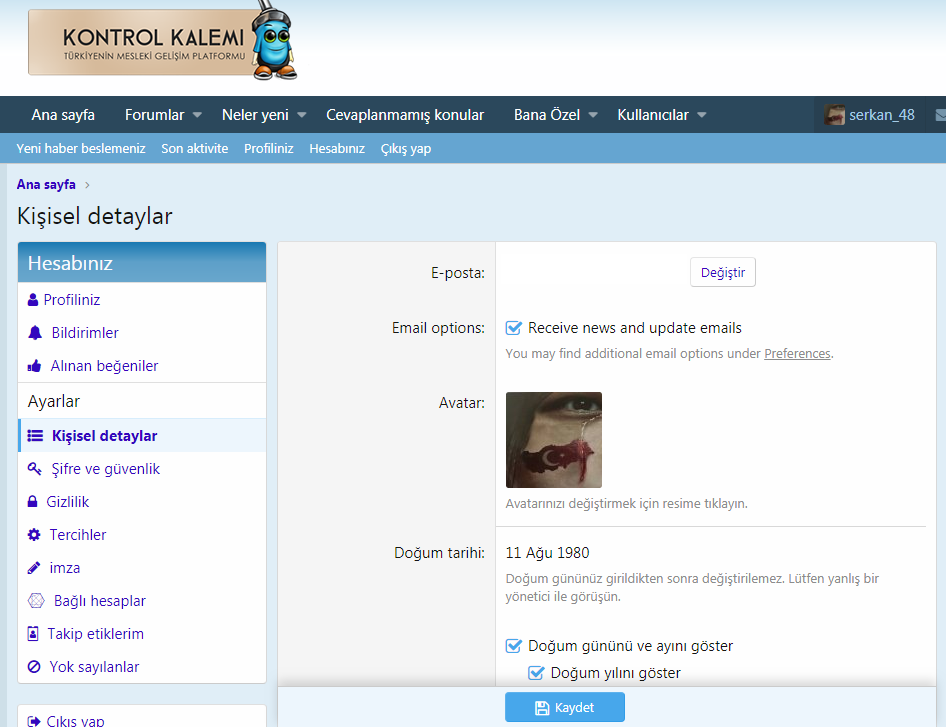
Task: Click the thumbs-up icon beside Alınan beğeniler
Action: (x=34, y=366)
